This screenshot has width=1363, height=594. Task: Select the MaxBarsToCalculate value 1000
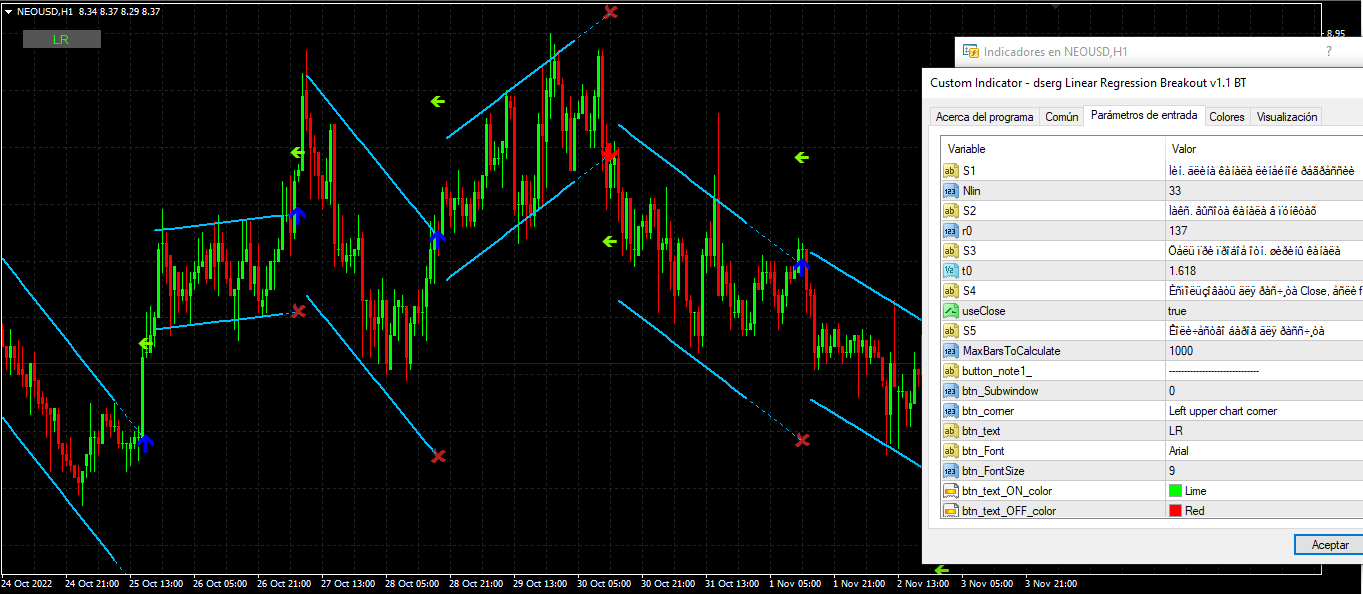(x=1181, y=351)
